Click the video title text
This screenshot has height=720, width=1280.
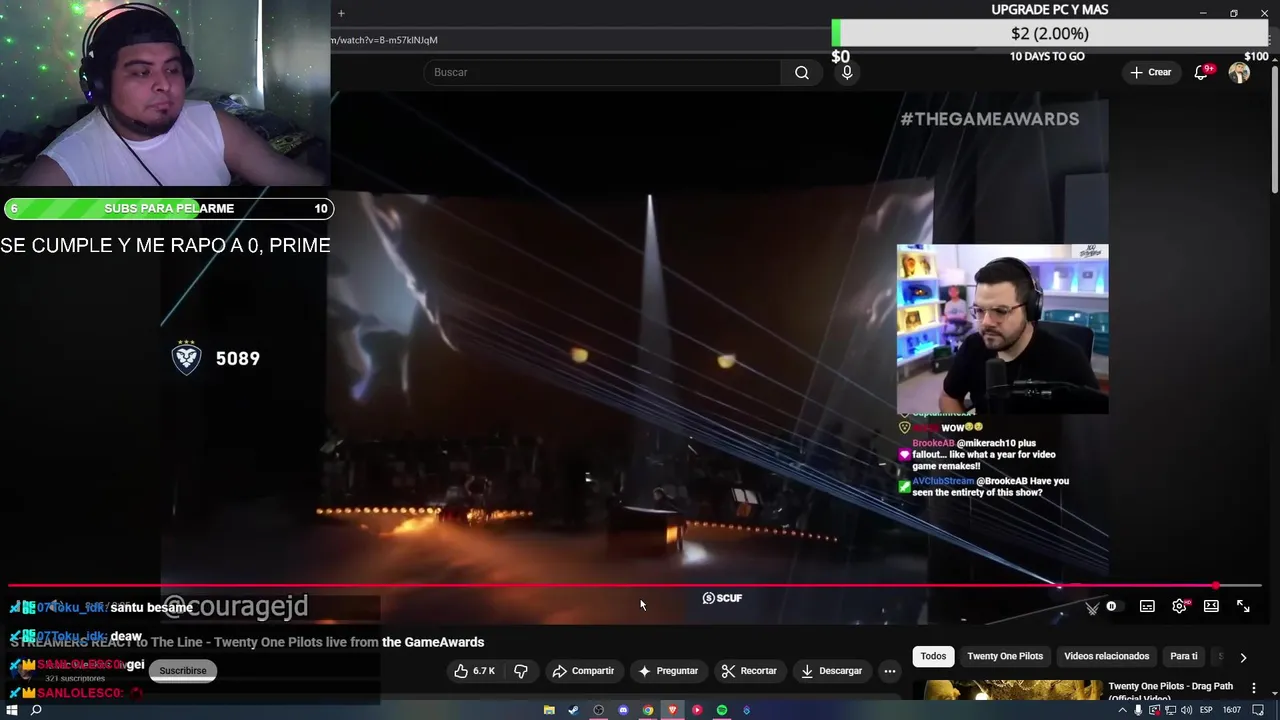(247, 642)
